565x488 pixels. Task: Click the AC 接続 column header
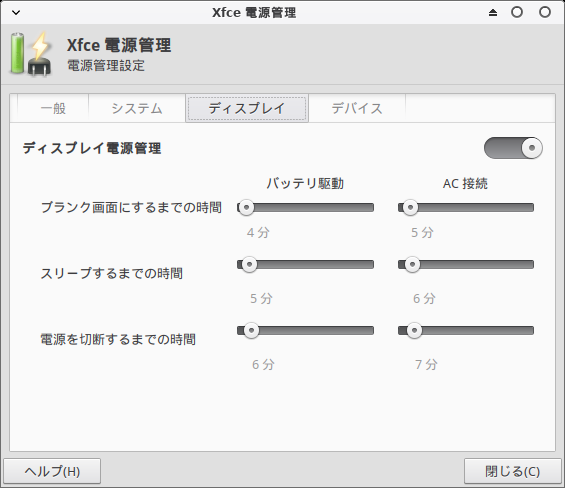pos(465,183)
